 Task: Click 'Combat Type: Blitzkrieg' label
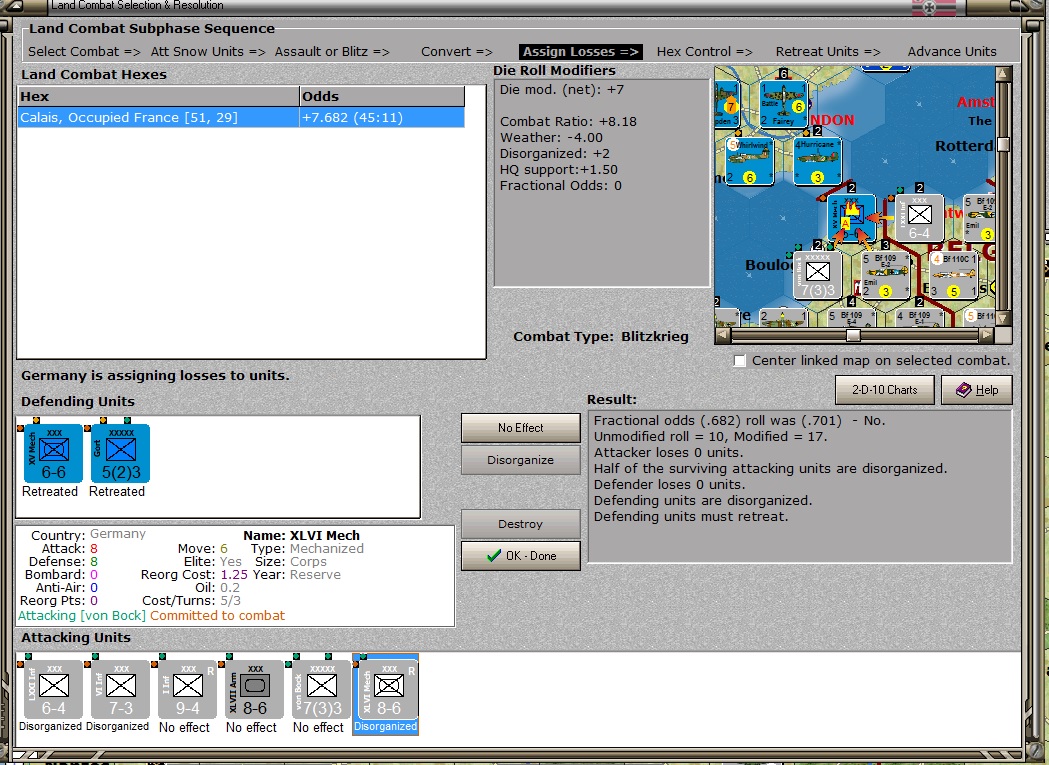click(601, 337)
